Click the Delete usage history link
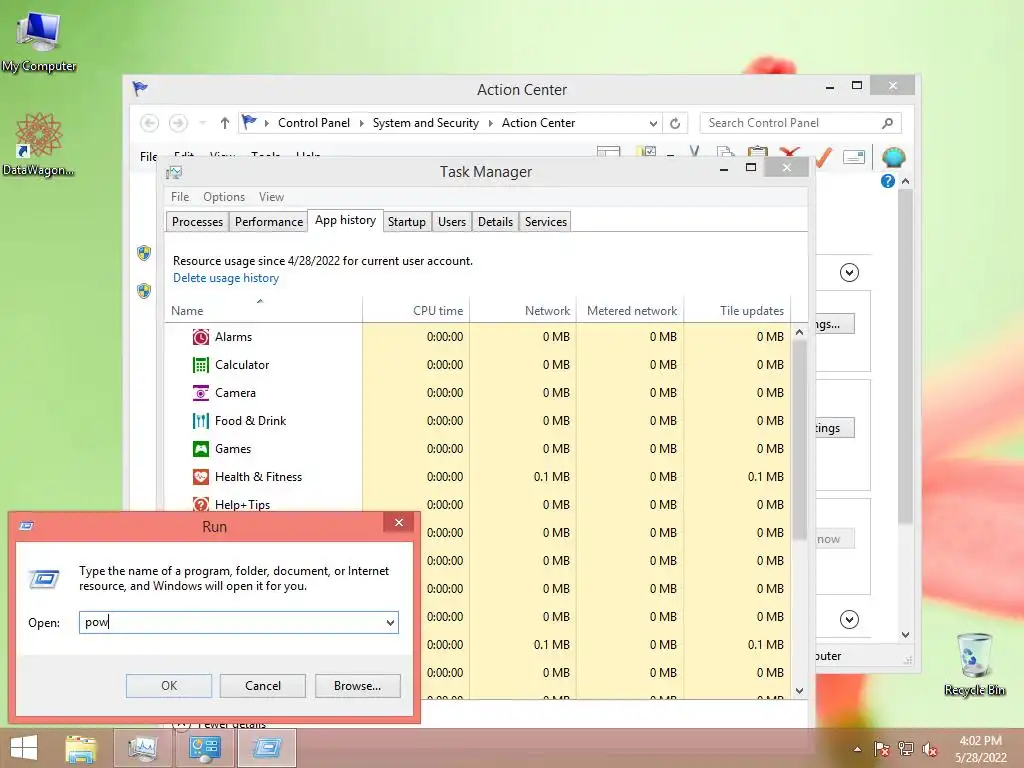1024x768 pixels. (x=226, y=278)
